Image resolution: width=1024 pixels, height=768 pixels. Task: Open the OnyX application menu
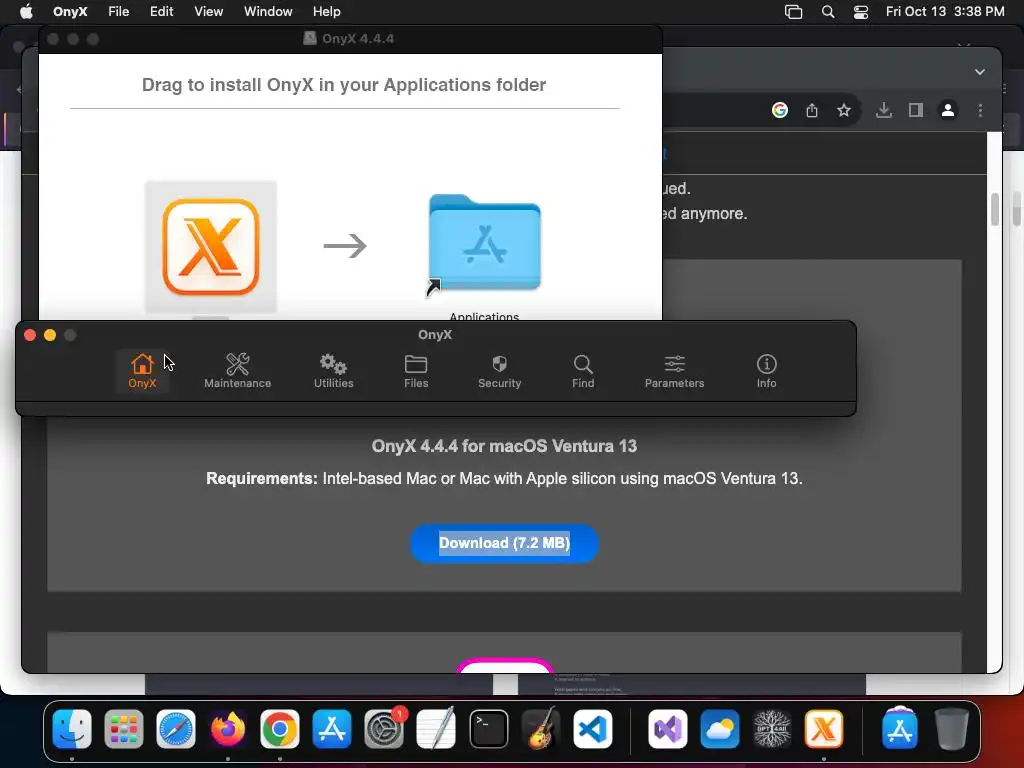(70, 12)
